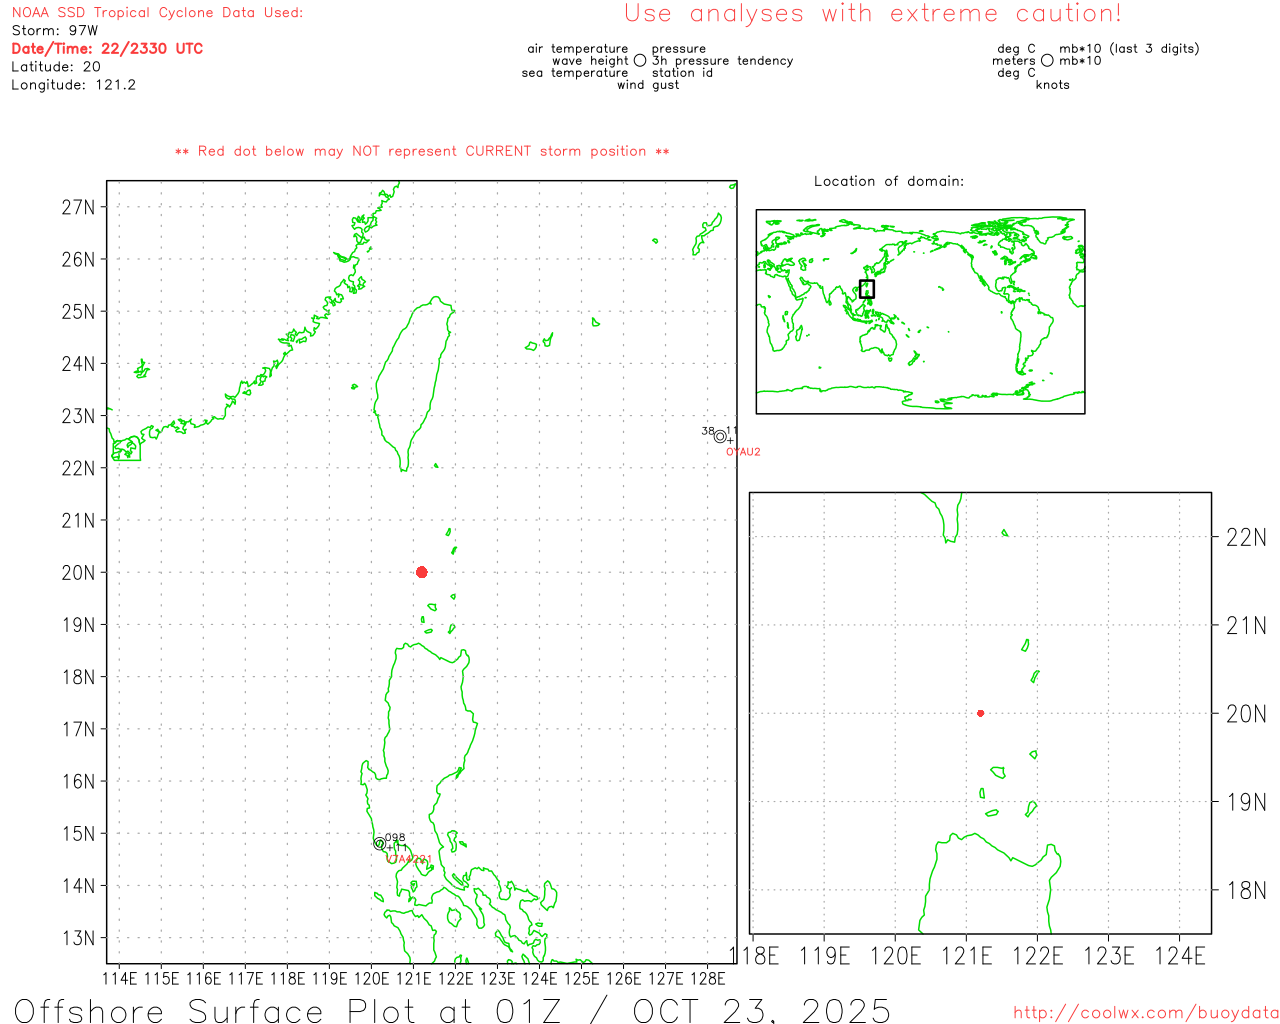Click the 'NOAA SSD Tropical Cyclone Data Used' heading

pos(157,13)
